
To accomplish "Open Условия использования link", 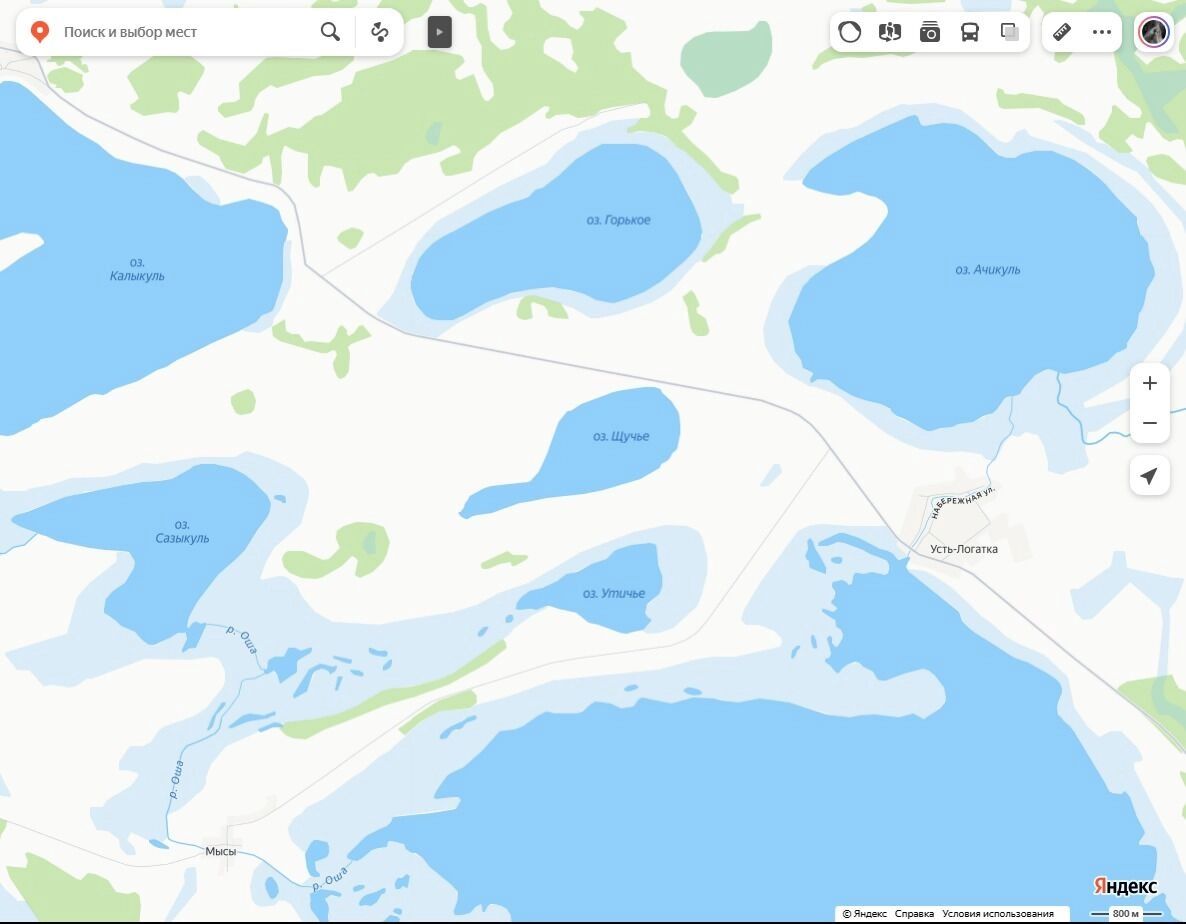I will pyautogui.click(x=997, y=914).
